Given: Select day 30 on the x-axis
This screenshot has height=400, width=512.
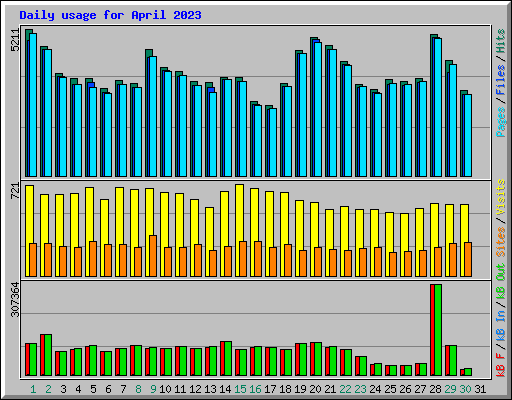Looking at the screenshot, I should 465,389.
